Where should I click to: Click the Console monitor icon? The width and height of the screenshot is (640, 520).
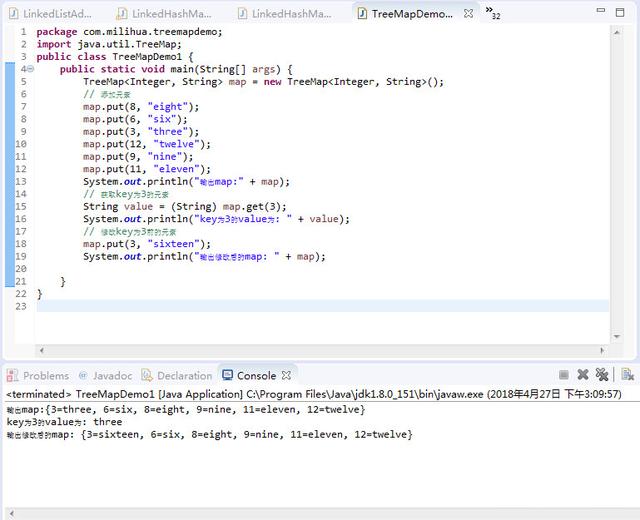pos(227,375)
